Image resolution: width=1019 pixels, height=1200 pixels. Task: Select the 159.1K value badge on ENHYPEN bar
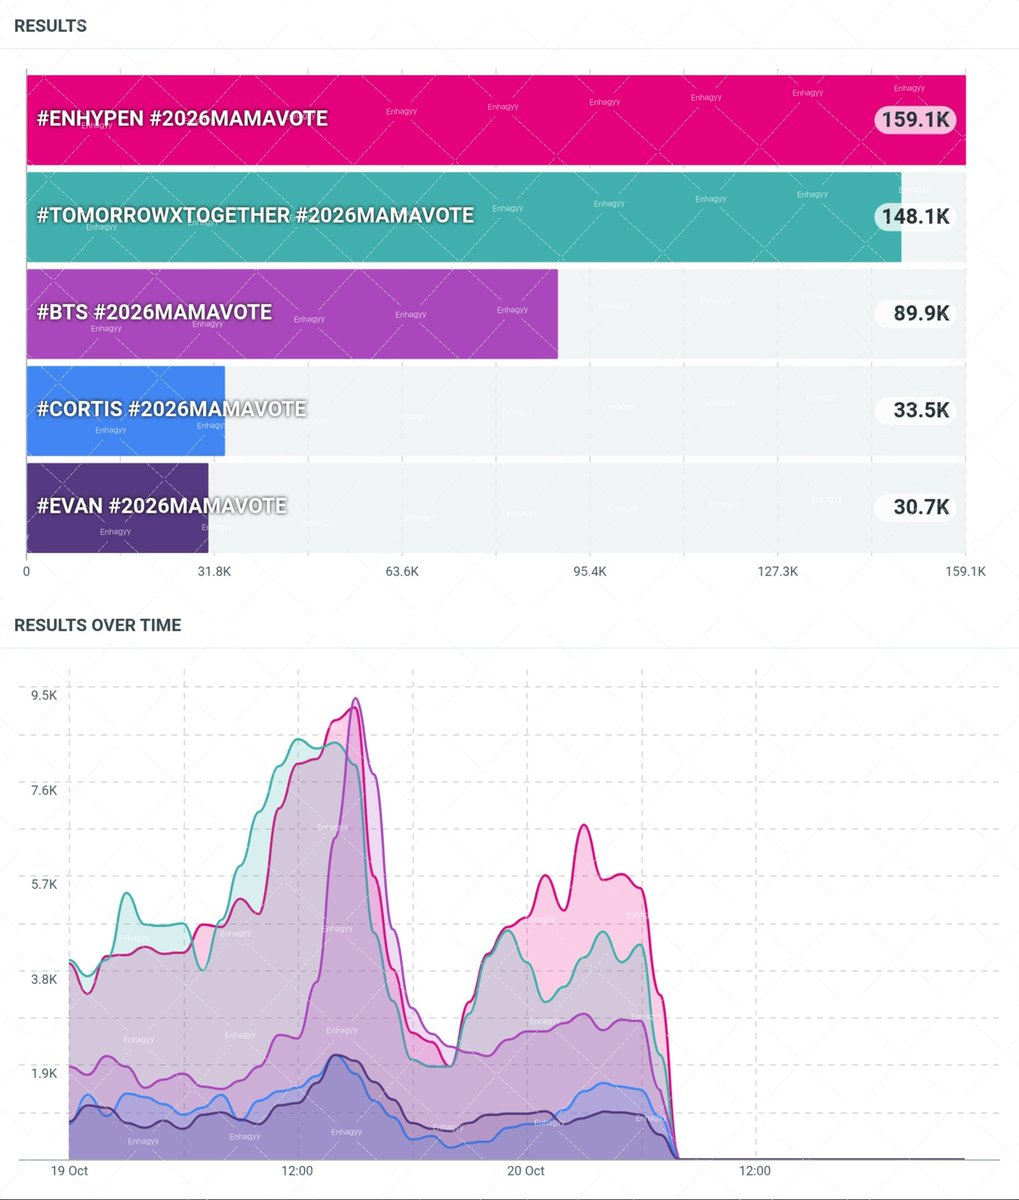[915, 120]
